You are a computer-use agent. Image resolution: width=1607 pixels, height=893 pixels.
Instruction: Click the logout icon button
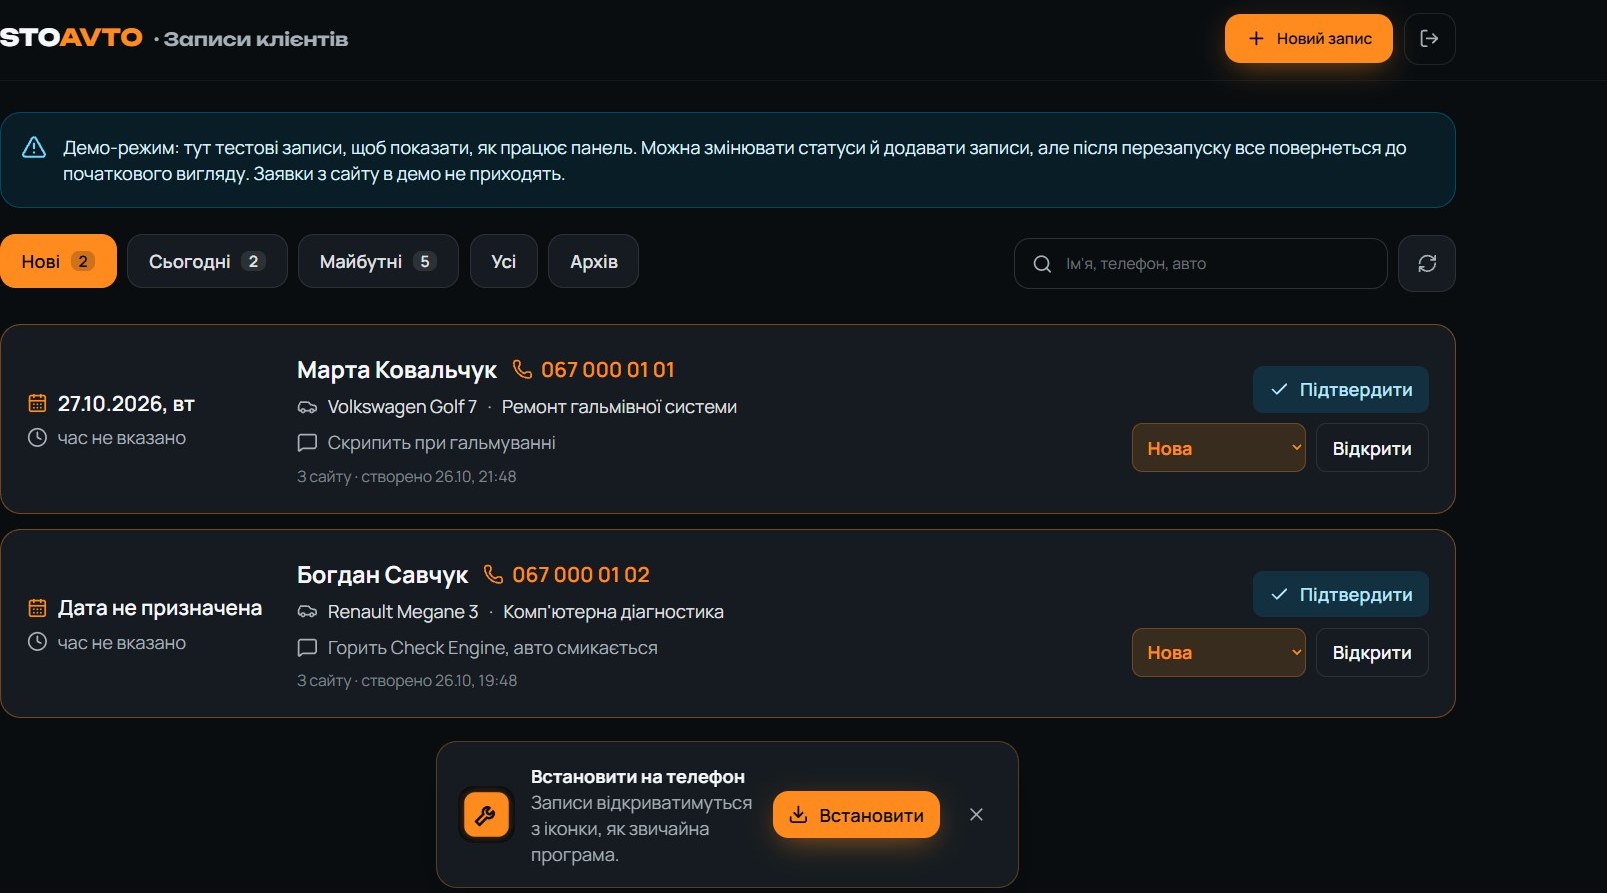(x=1429, y=39)
